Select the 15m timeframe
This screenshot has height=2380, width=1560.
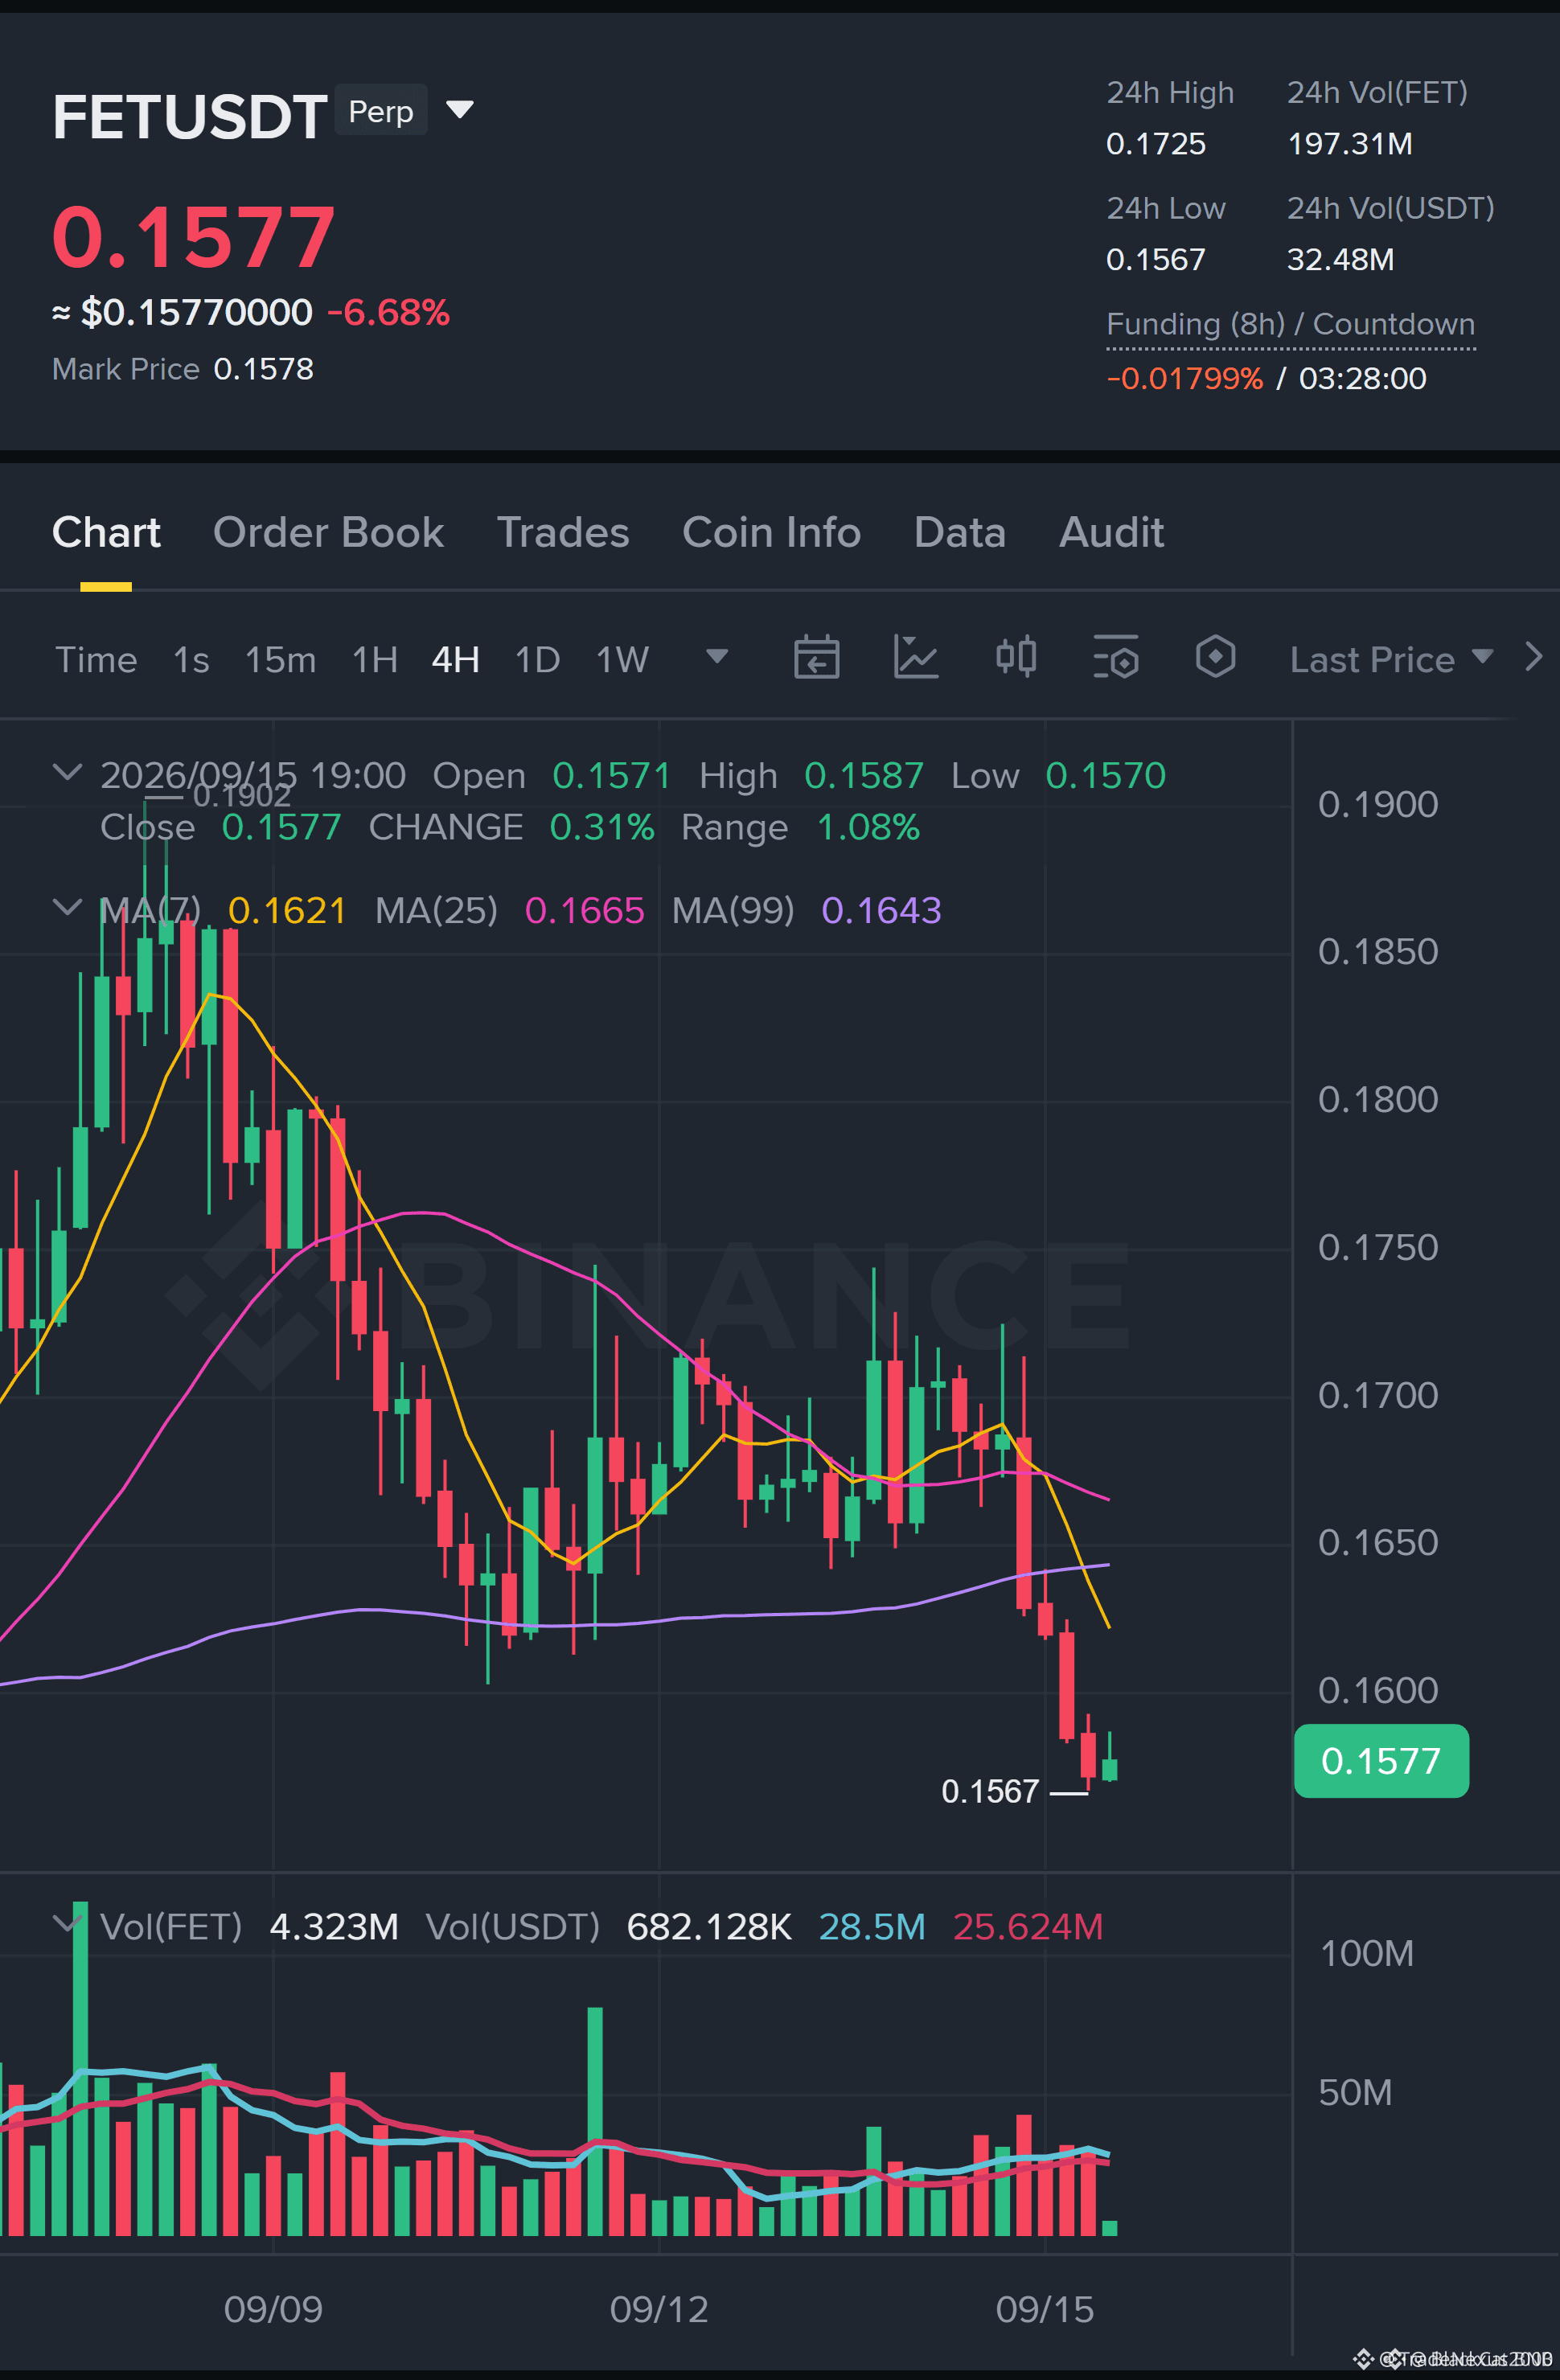[280, 659]
